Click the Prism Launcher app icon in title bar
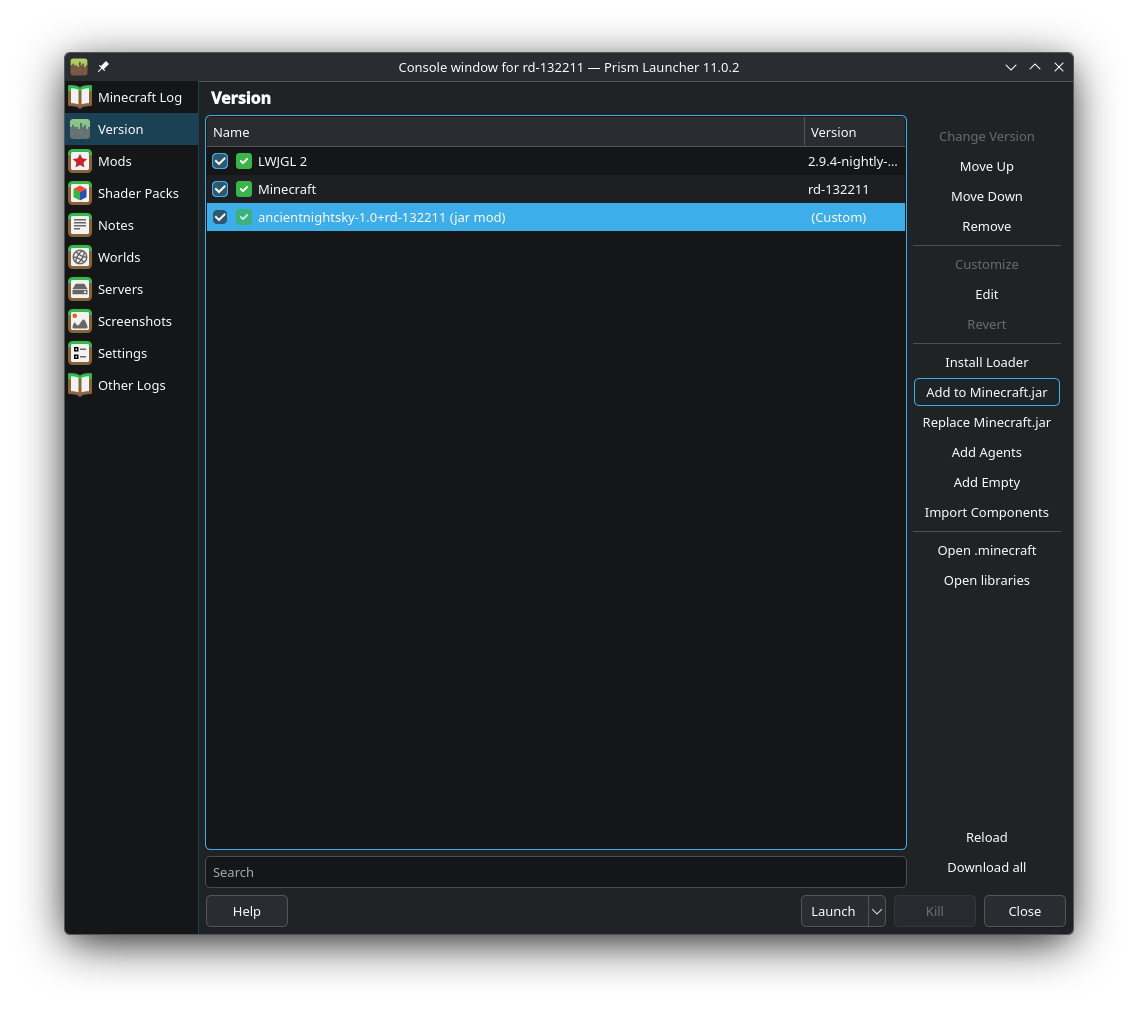Viewport: 1138px width, 1011px height. pyautogui.click(x=79, y=67)
